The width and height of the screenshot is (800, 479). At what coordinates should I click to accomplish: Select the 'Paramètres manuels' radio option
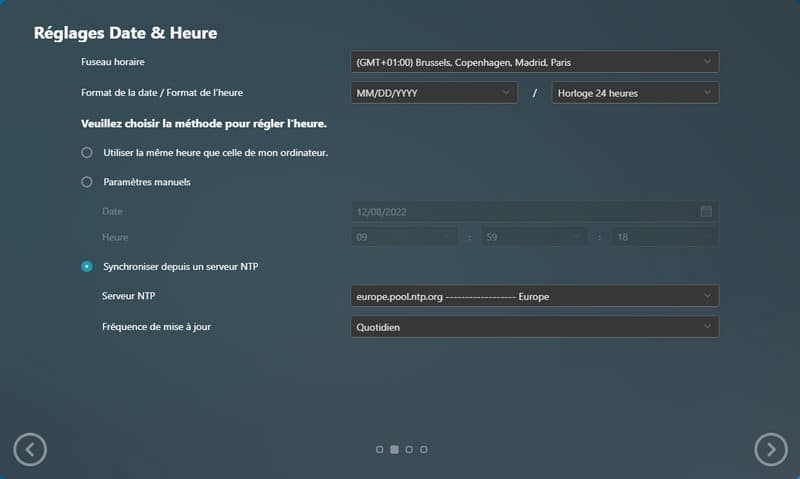[x=87, y=182]
